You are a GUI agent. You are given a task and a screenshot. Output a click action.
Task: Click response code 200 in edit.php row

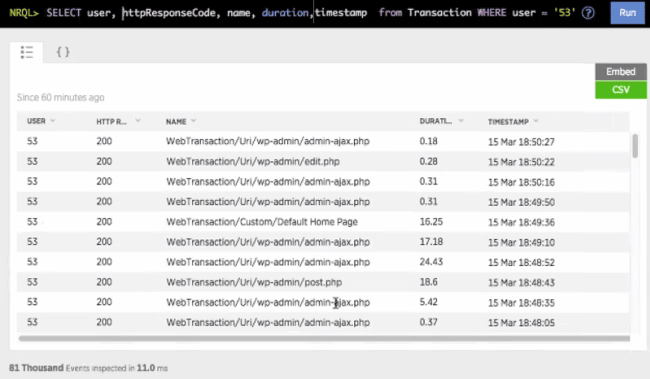[x=104, y=161]
